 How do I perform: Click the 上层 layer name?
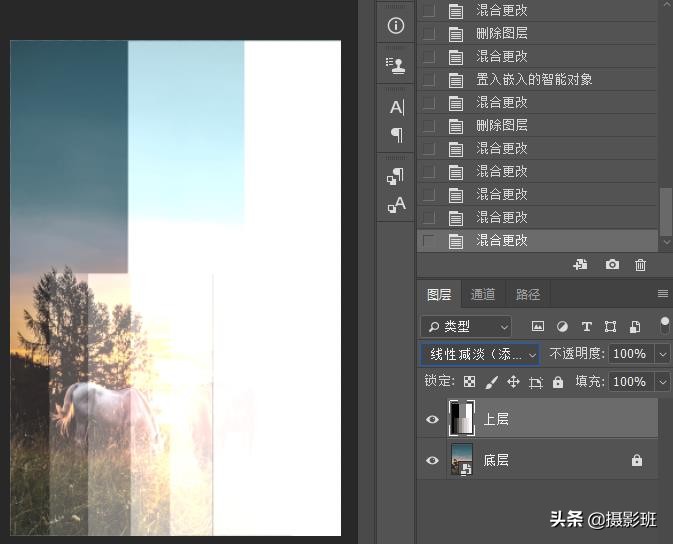496,419
